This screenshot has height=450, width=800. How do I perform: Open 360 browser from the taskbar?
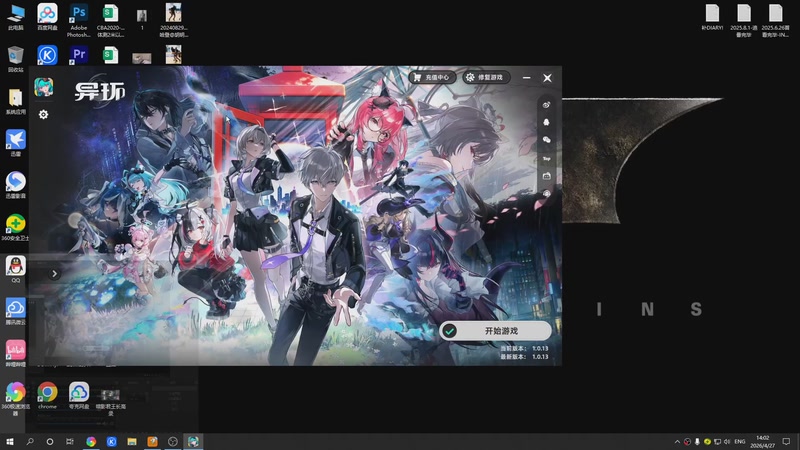point(91,441)
